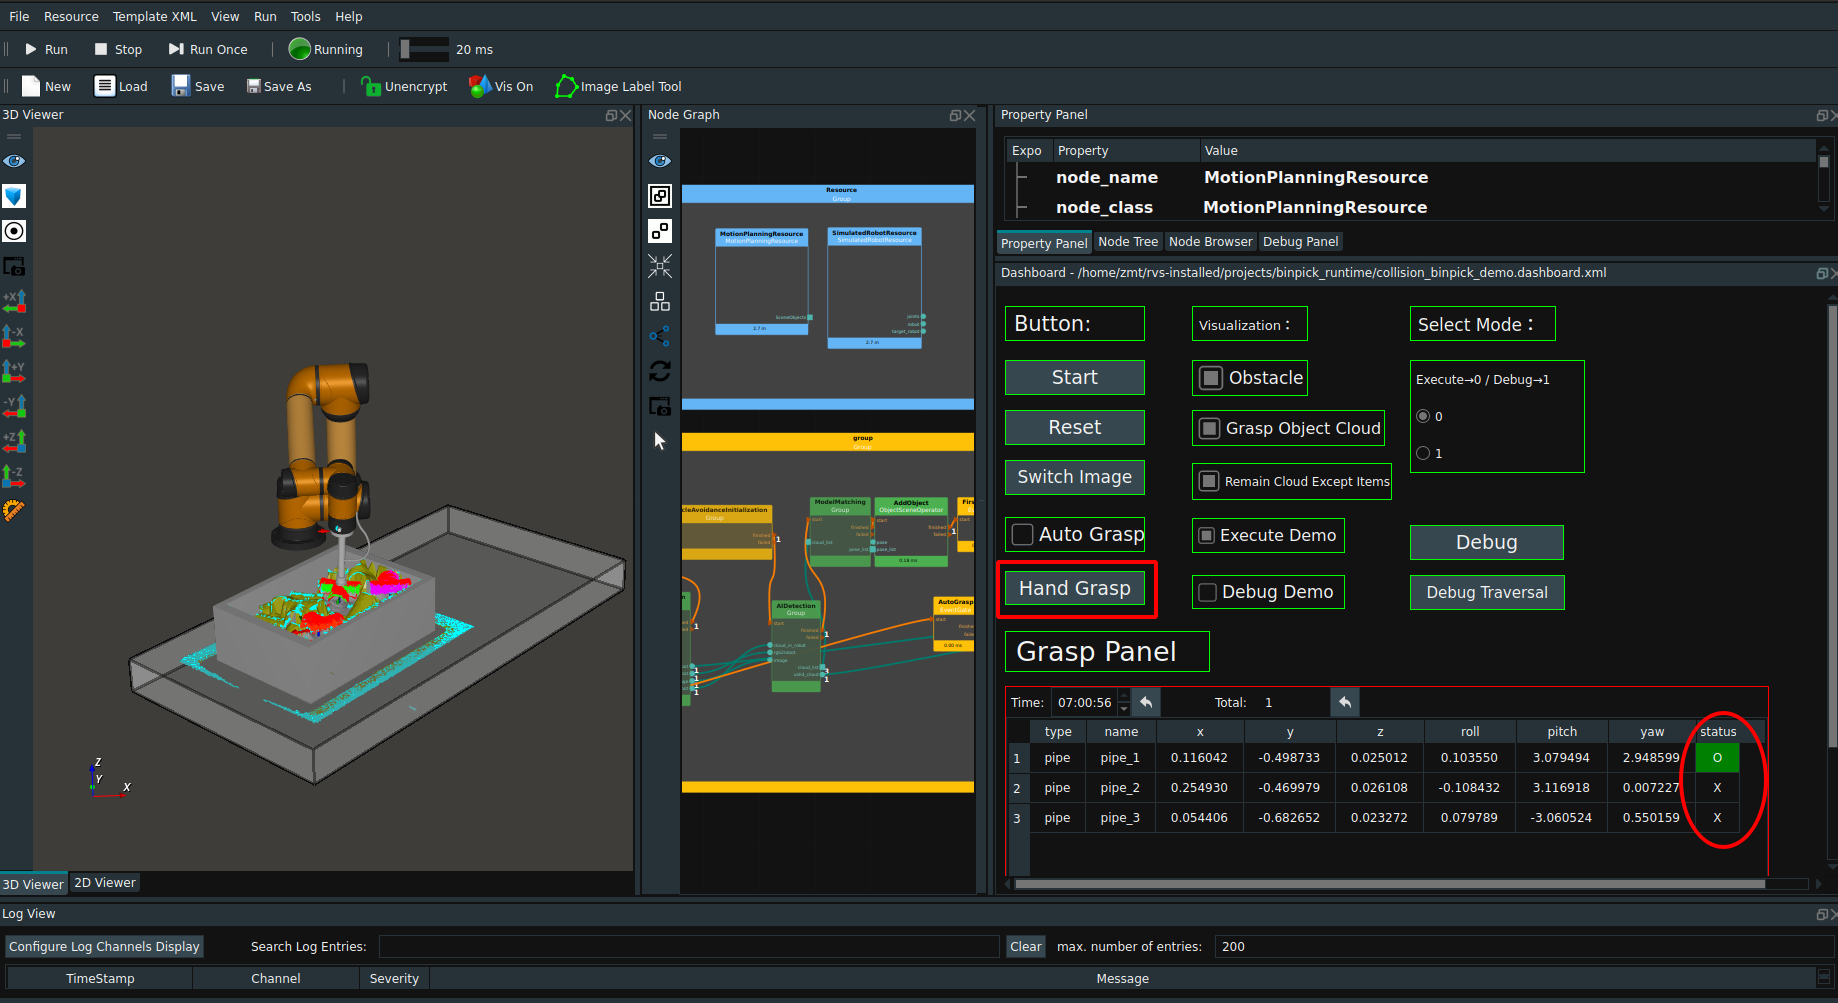1838x1003 pixels.
Task: Toggle the Obstacle checkbox
Action: coord(1211,378)
